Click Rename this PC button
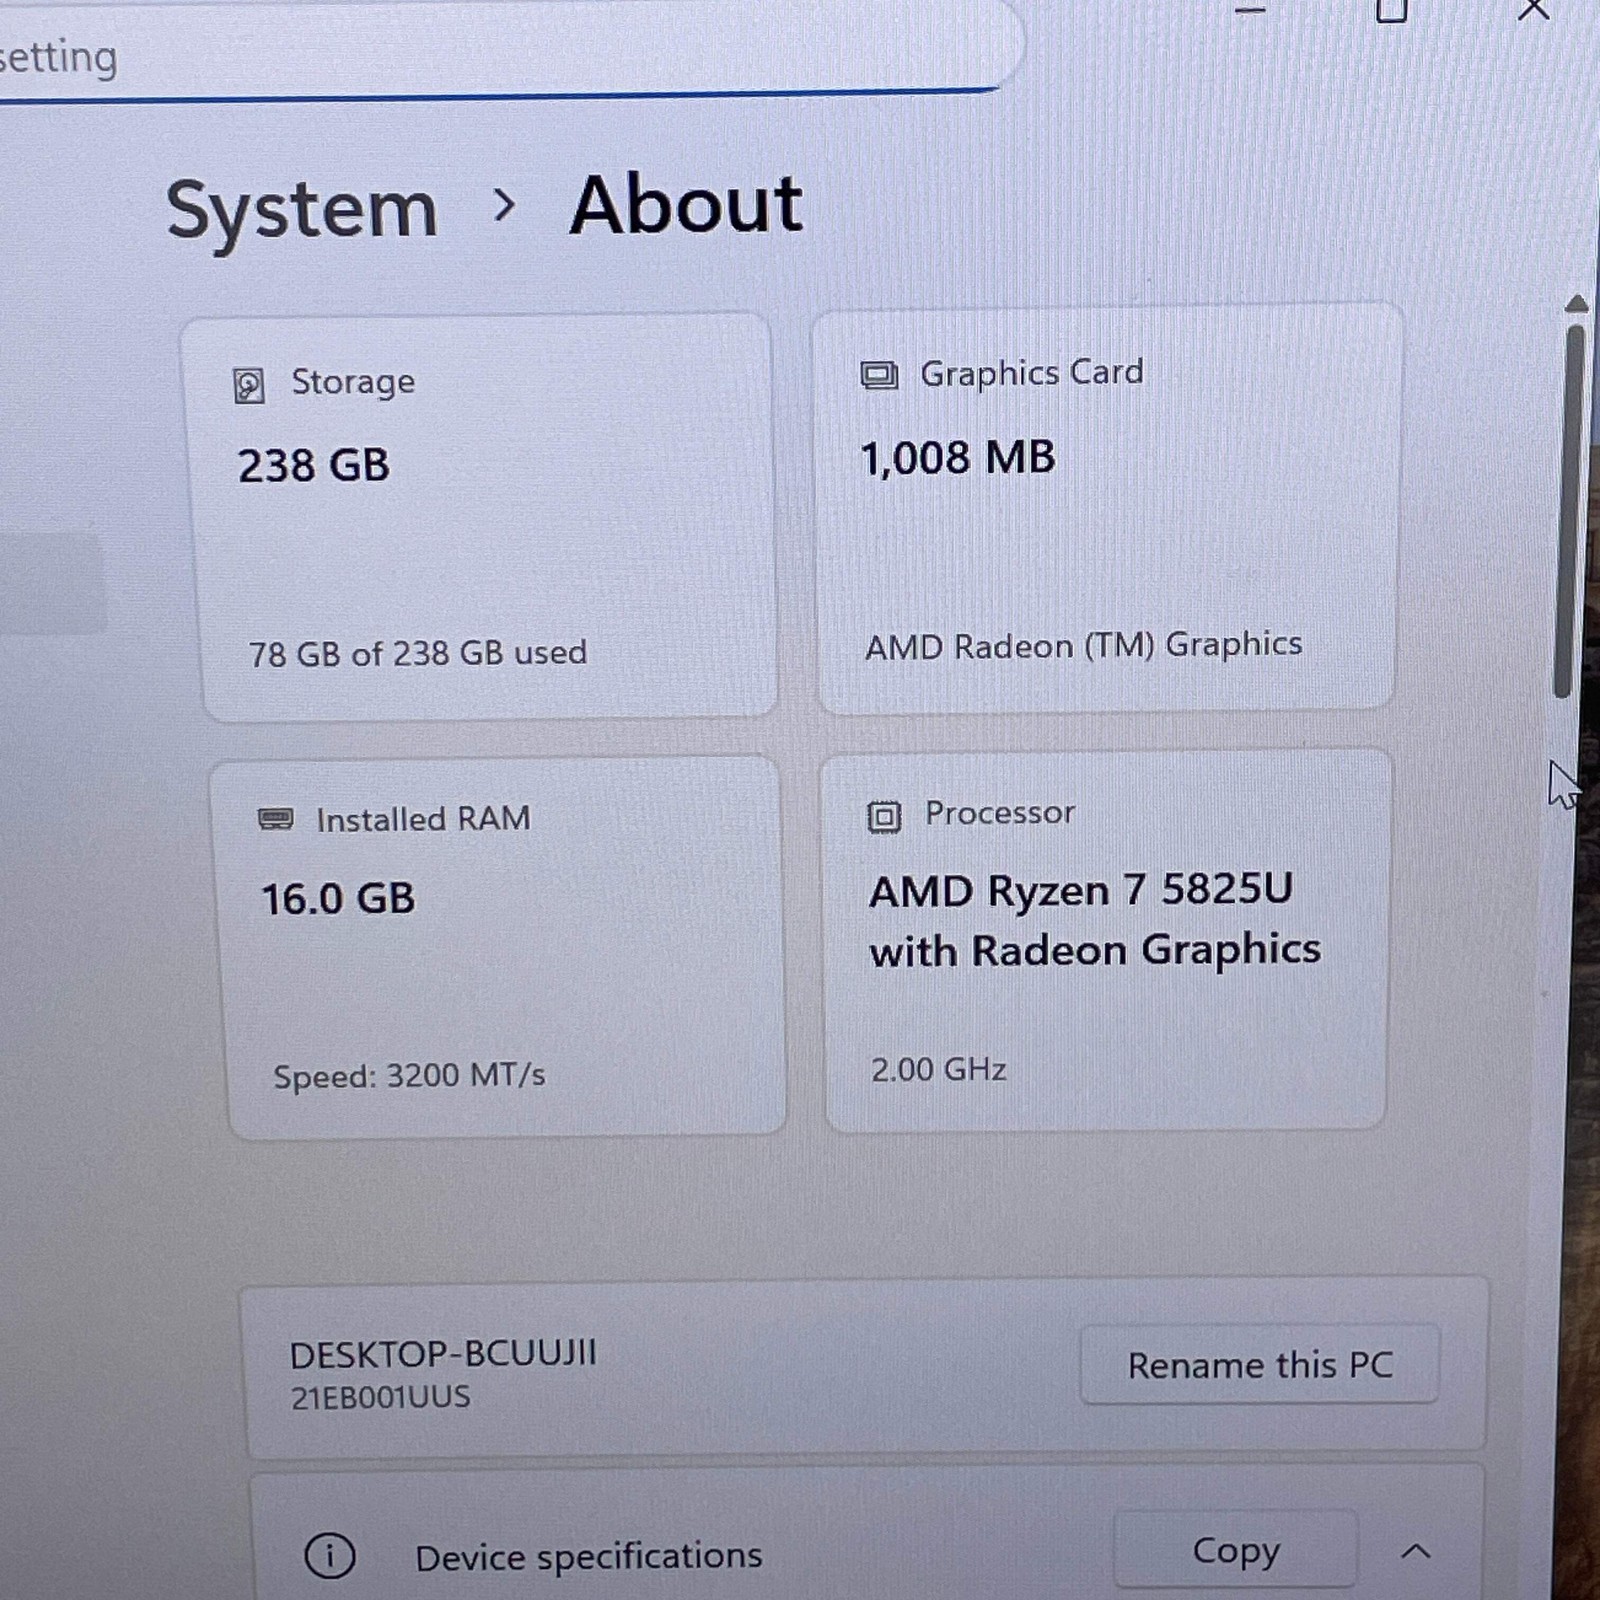 pyautogui.click(x=1260, y=1365)
